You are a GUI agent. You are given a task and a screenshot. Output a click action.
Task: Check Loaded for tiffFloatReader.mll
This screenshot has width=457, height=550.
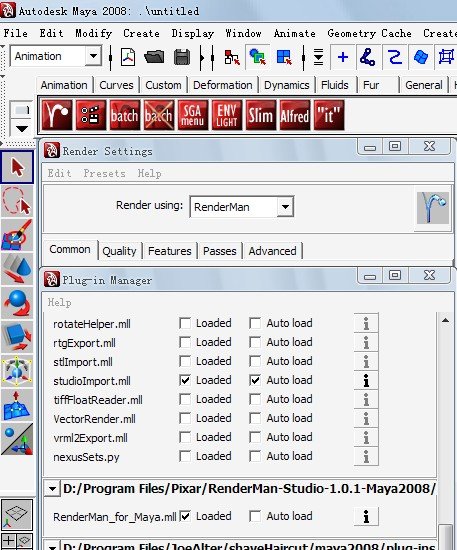185,400
